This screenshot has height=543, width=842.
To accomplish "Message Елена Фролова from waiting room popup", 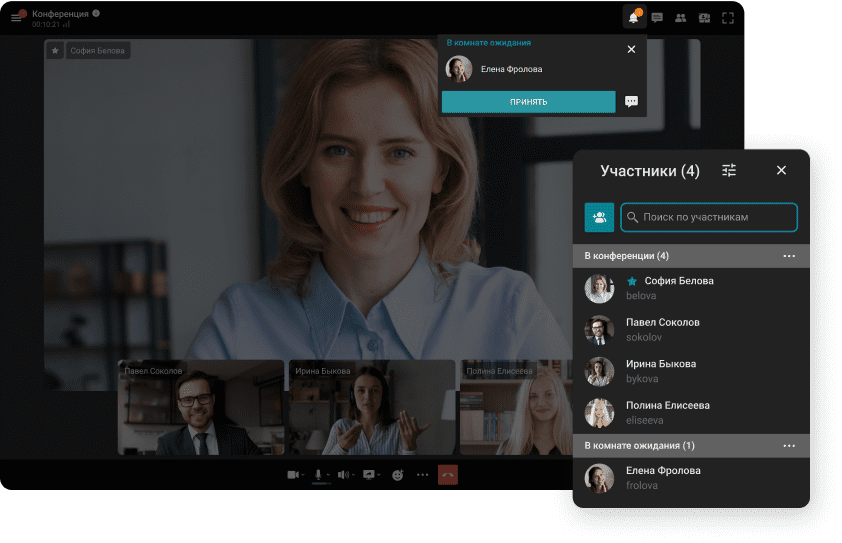I will [x=631, y=102].
